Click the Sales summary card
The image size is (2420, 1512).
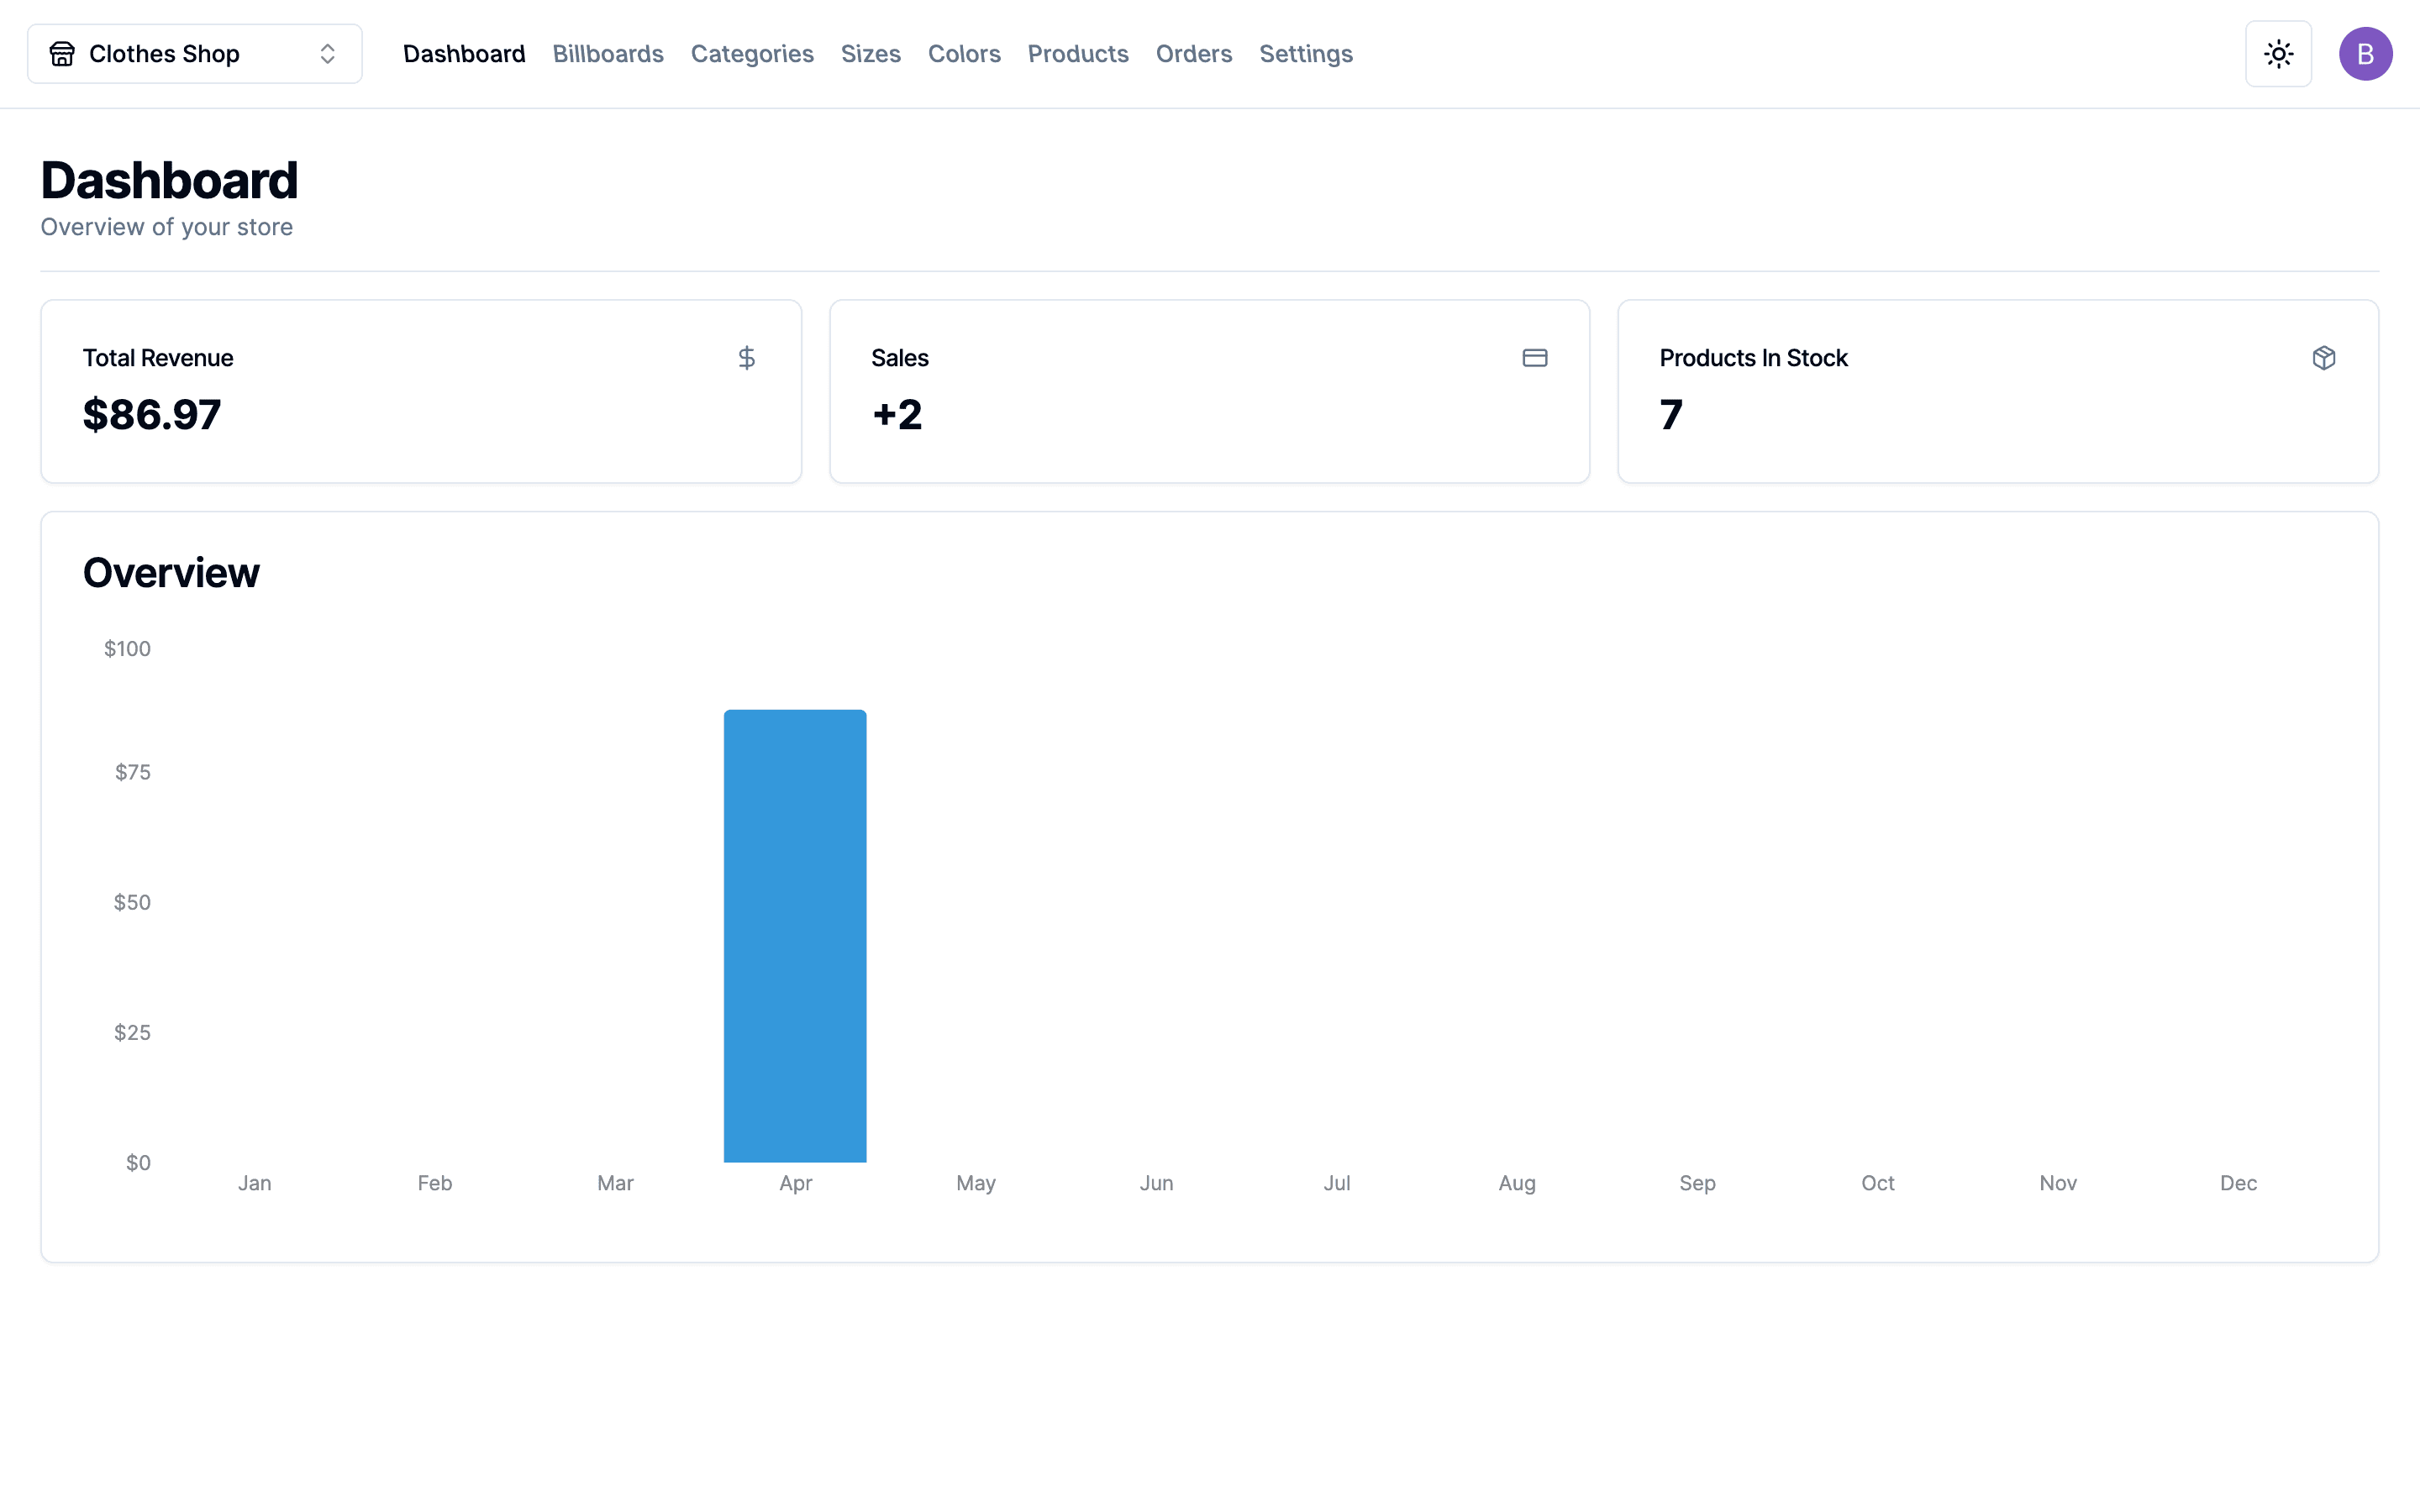pos(1209,391)
